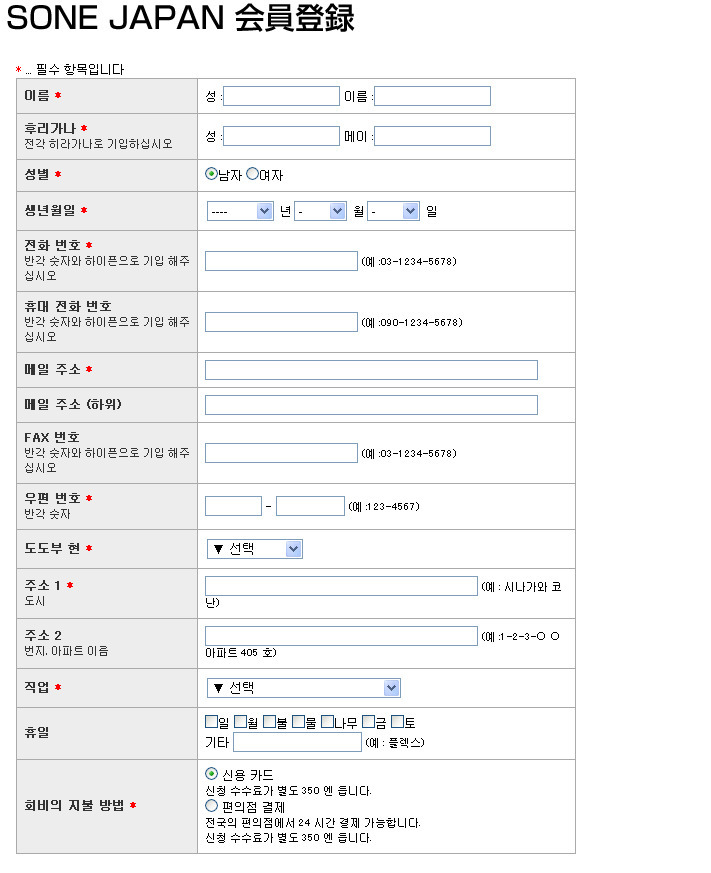Screen dimensions: 711x873
Task: Click the 이름 row 이름 input field
Action: click(432, 96)
